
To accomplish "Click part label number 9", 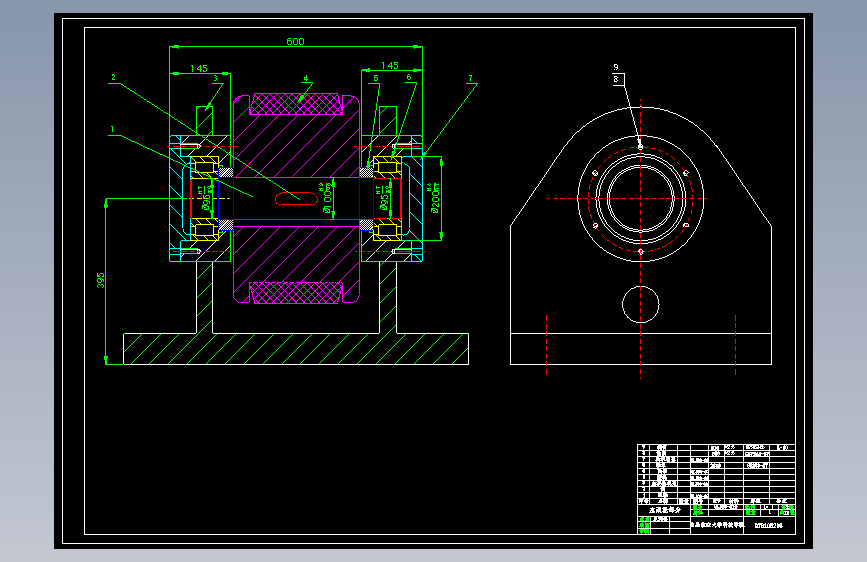I will tap(616, 67).
